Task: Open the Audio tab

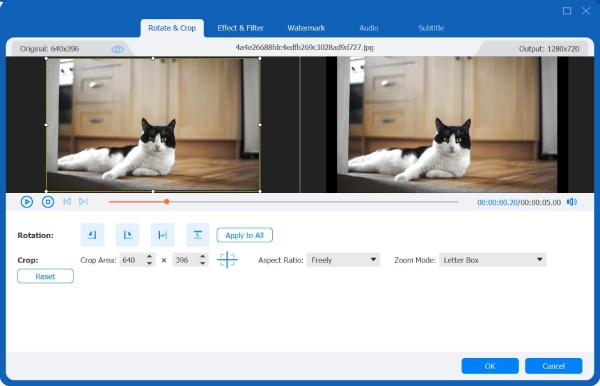Action: [x=368, y=28]
